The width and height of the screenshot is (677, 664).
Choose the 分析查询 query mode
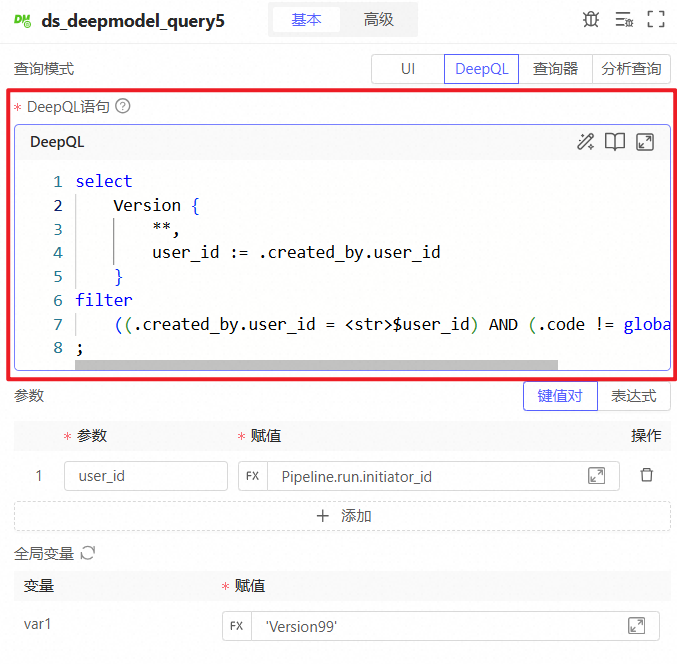tap(631, 69)
